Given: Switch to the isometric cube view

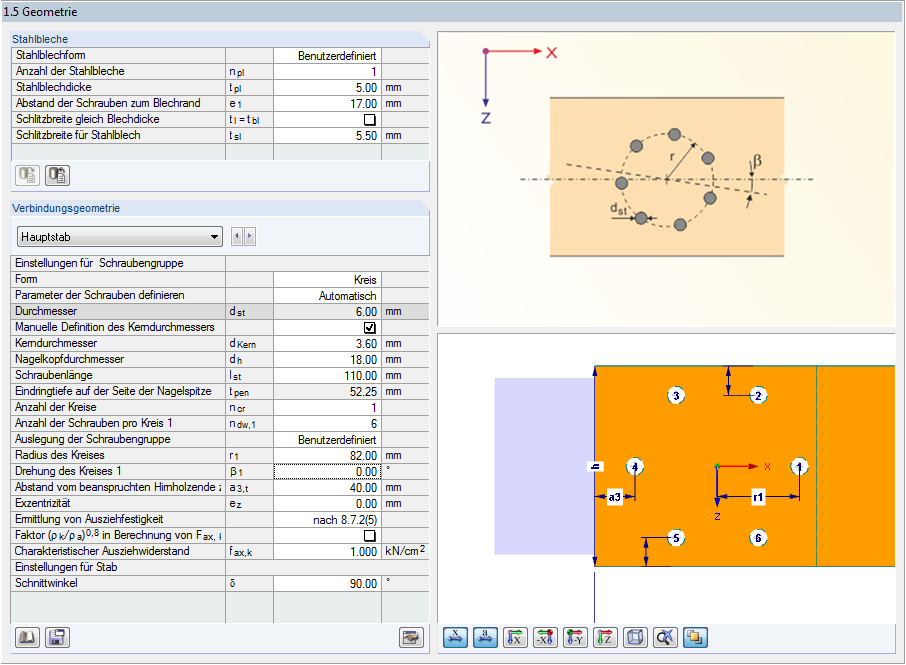Looking at the screenshot, I should click(635, 638).
